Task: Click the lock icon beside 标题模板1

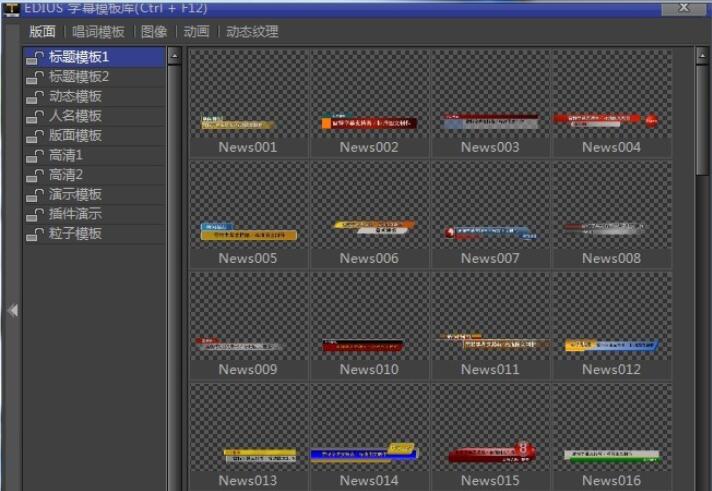Action: coord(35,57)
